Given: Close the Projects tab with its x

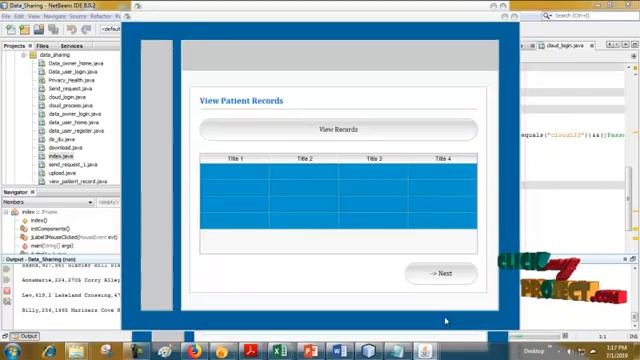Looking at the screenshot, I should tap(30, 46).
